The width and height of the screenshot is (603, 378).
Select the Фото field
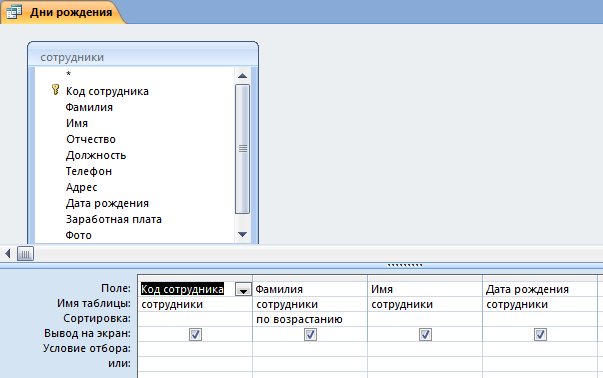click(78, 235)
